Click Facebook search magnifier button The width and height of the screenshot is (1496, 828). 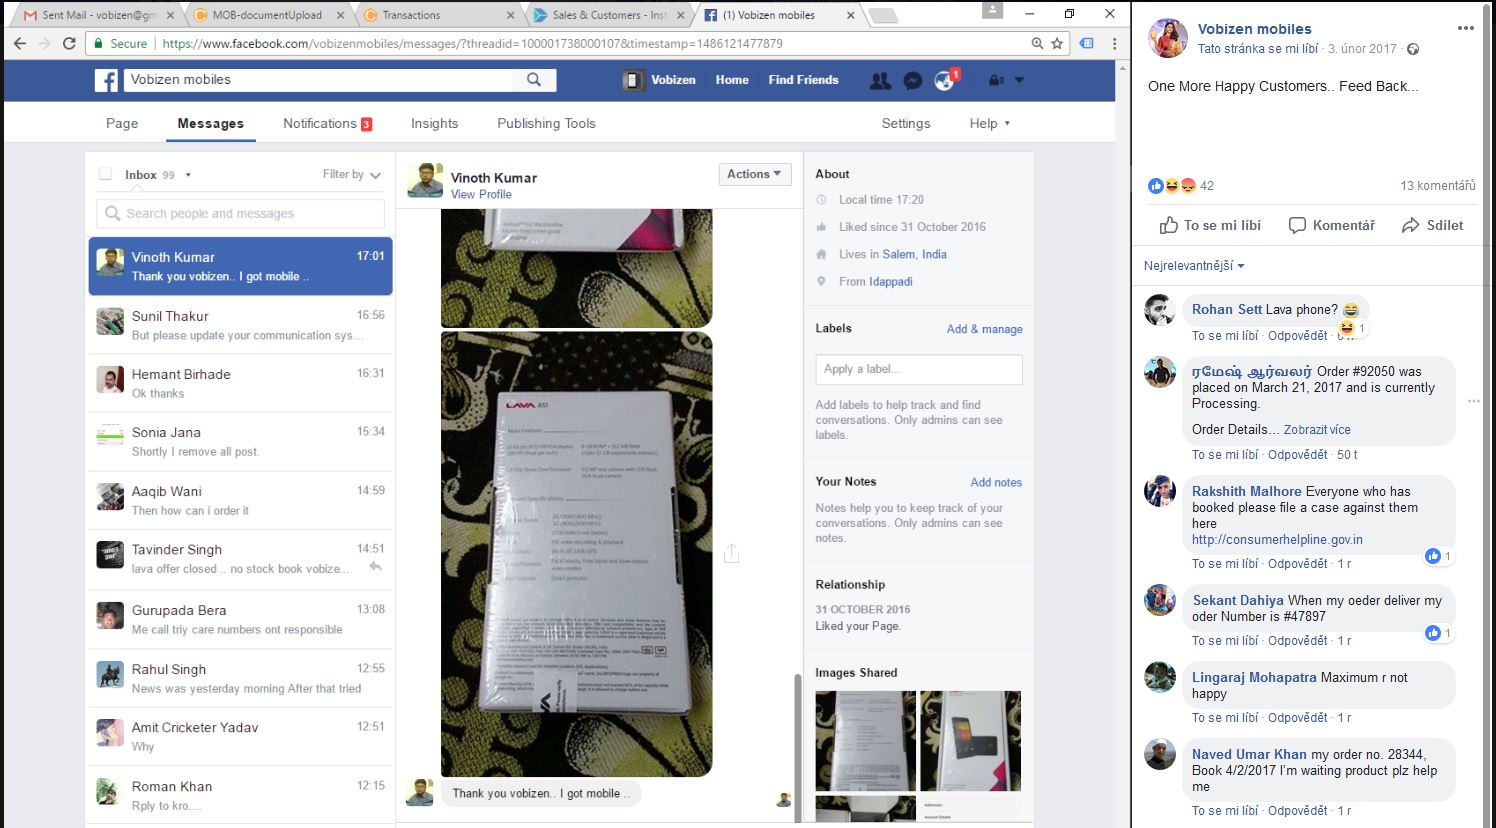tap(534, 80)
